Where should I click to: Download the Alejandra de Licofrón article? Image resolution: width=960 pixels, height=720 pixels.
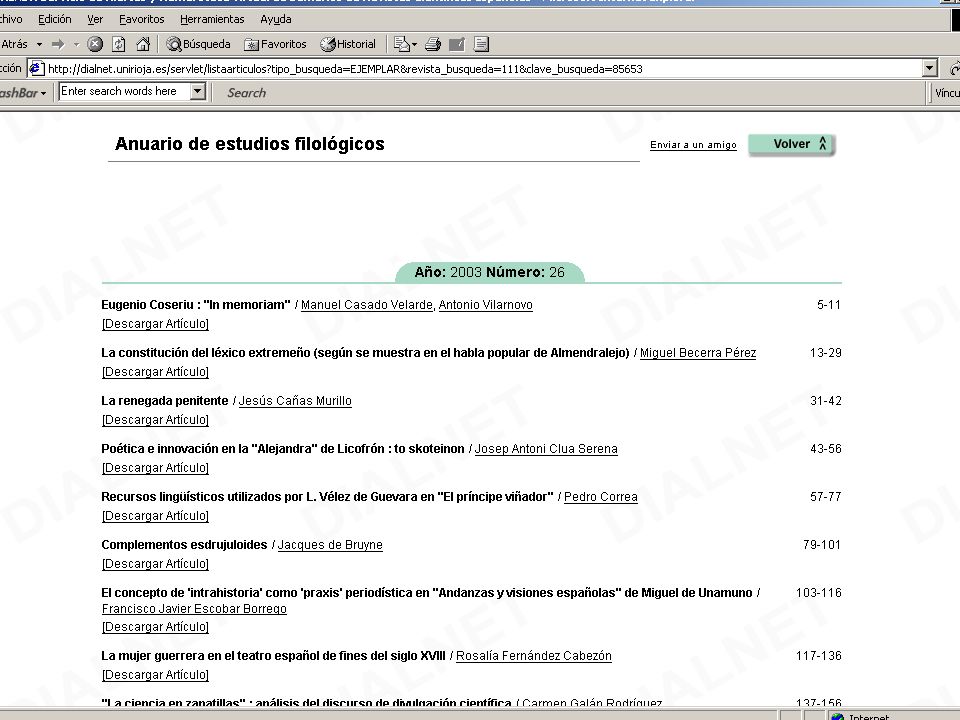click(156, 468)
